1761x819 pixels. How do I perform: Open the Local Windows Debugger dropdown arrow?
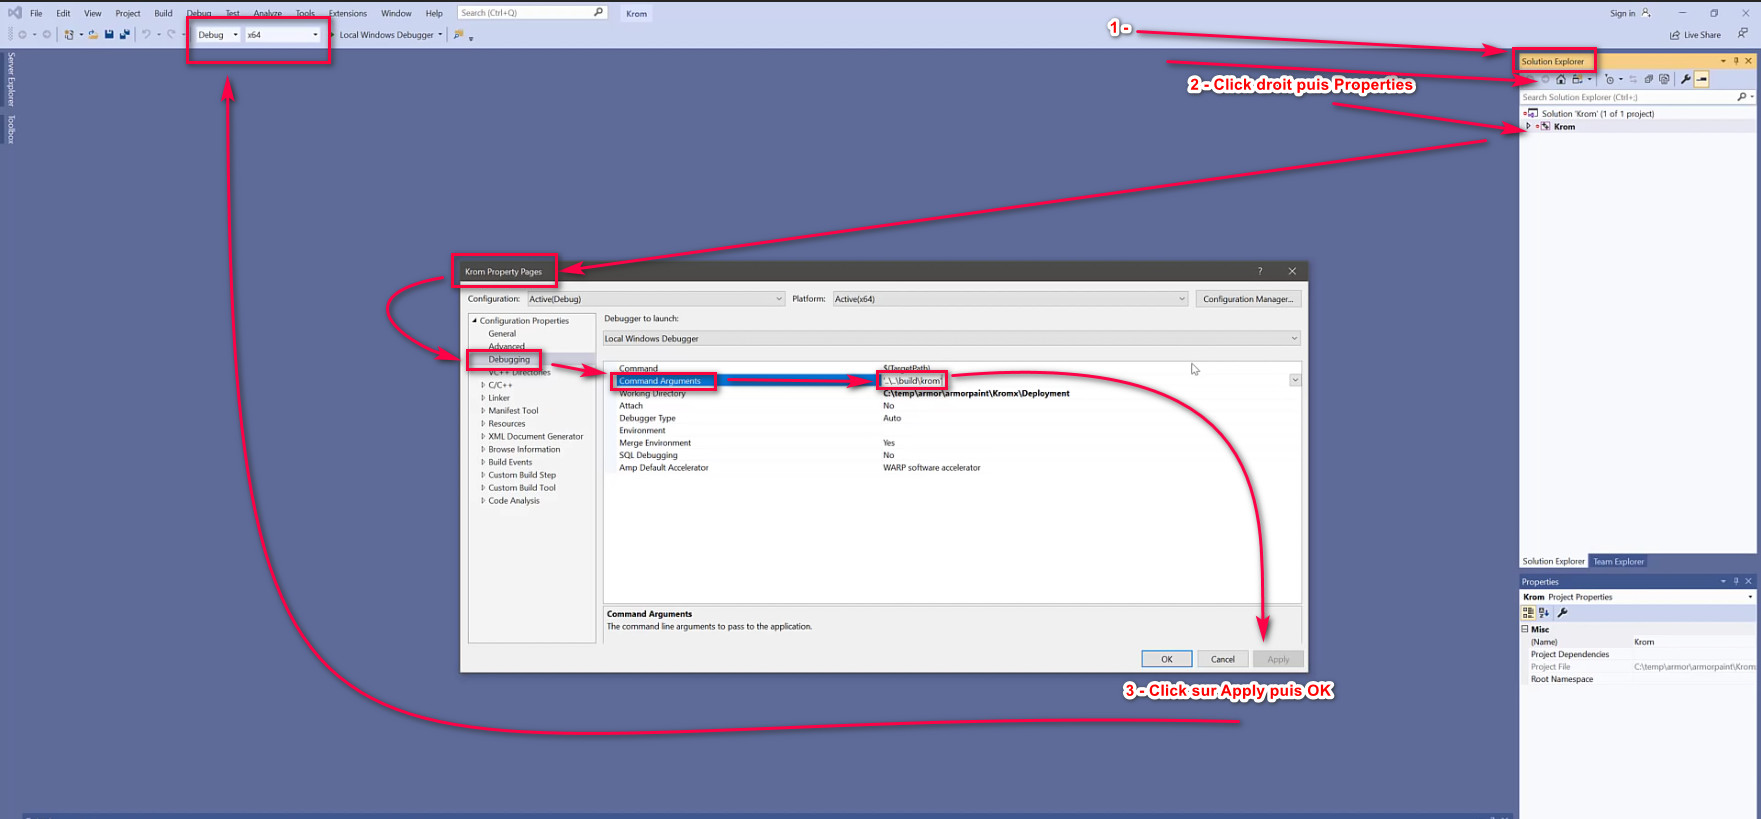click(x=440, y=34)
